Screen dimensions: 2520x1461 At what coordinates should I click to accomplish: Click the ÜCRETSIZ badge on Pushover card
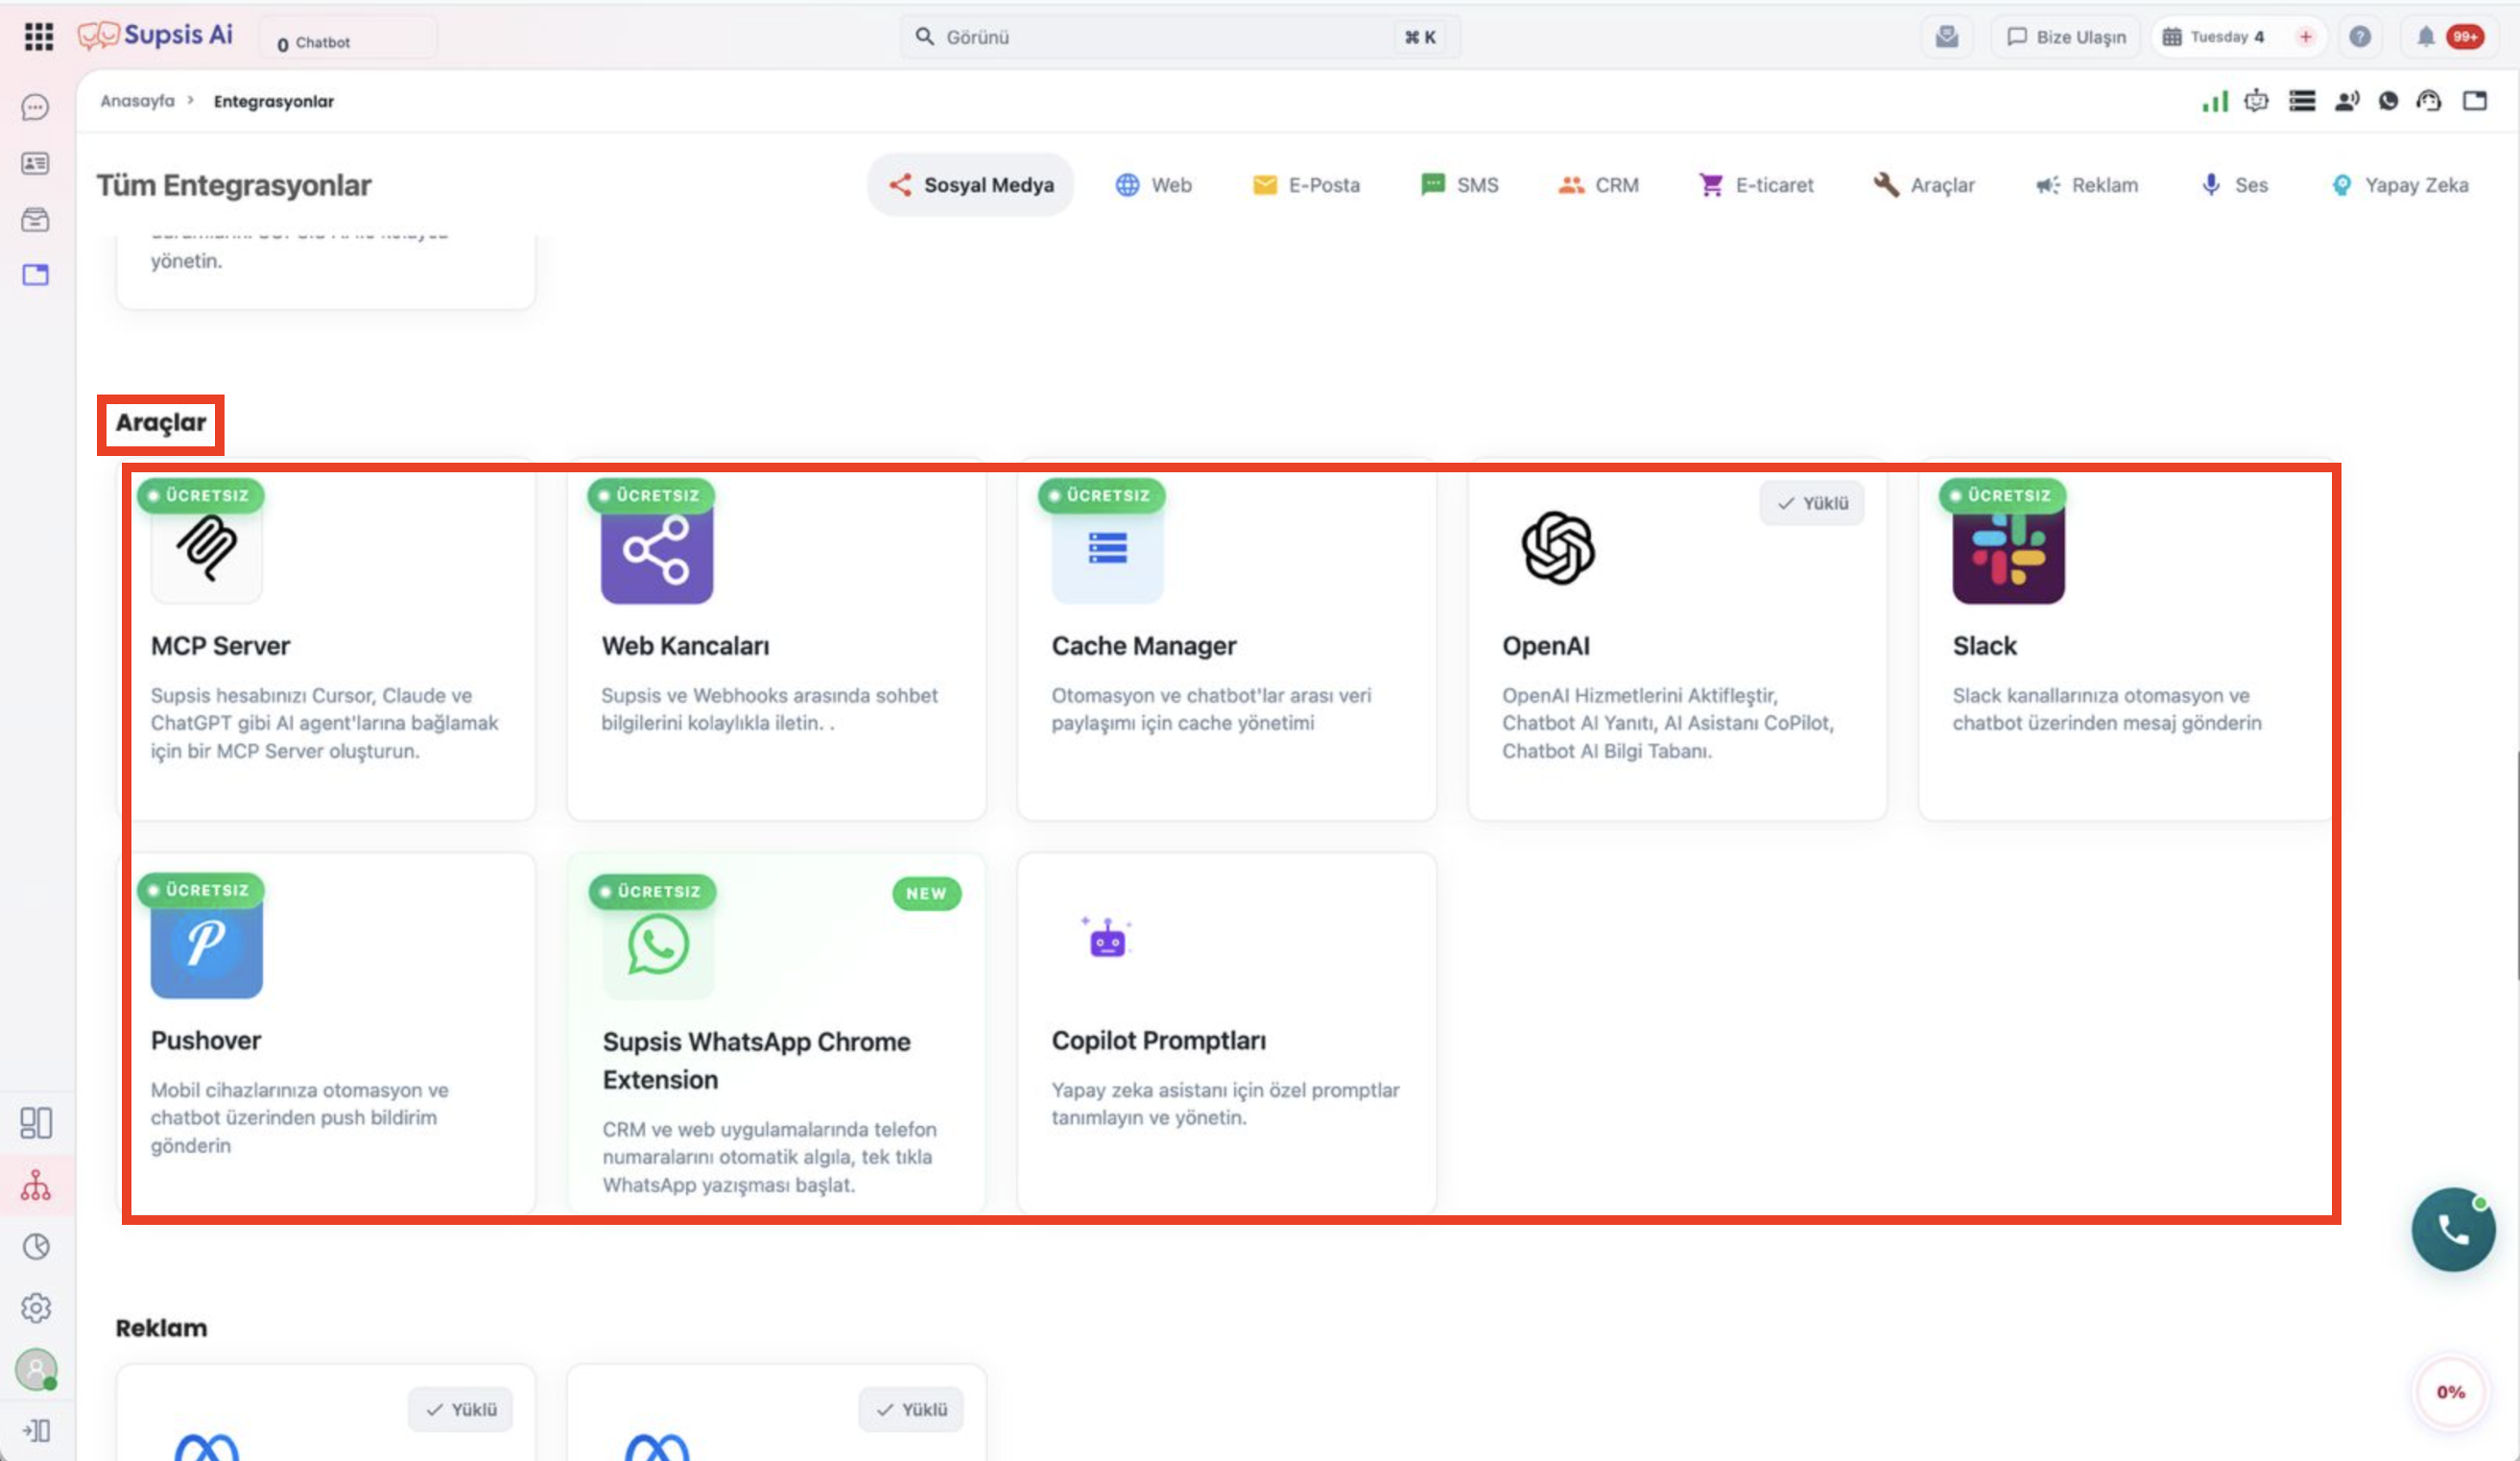tap(200, 890)
